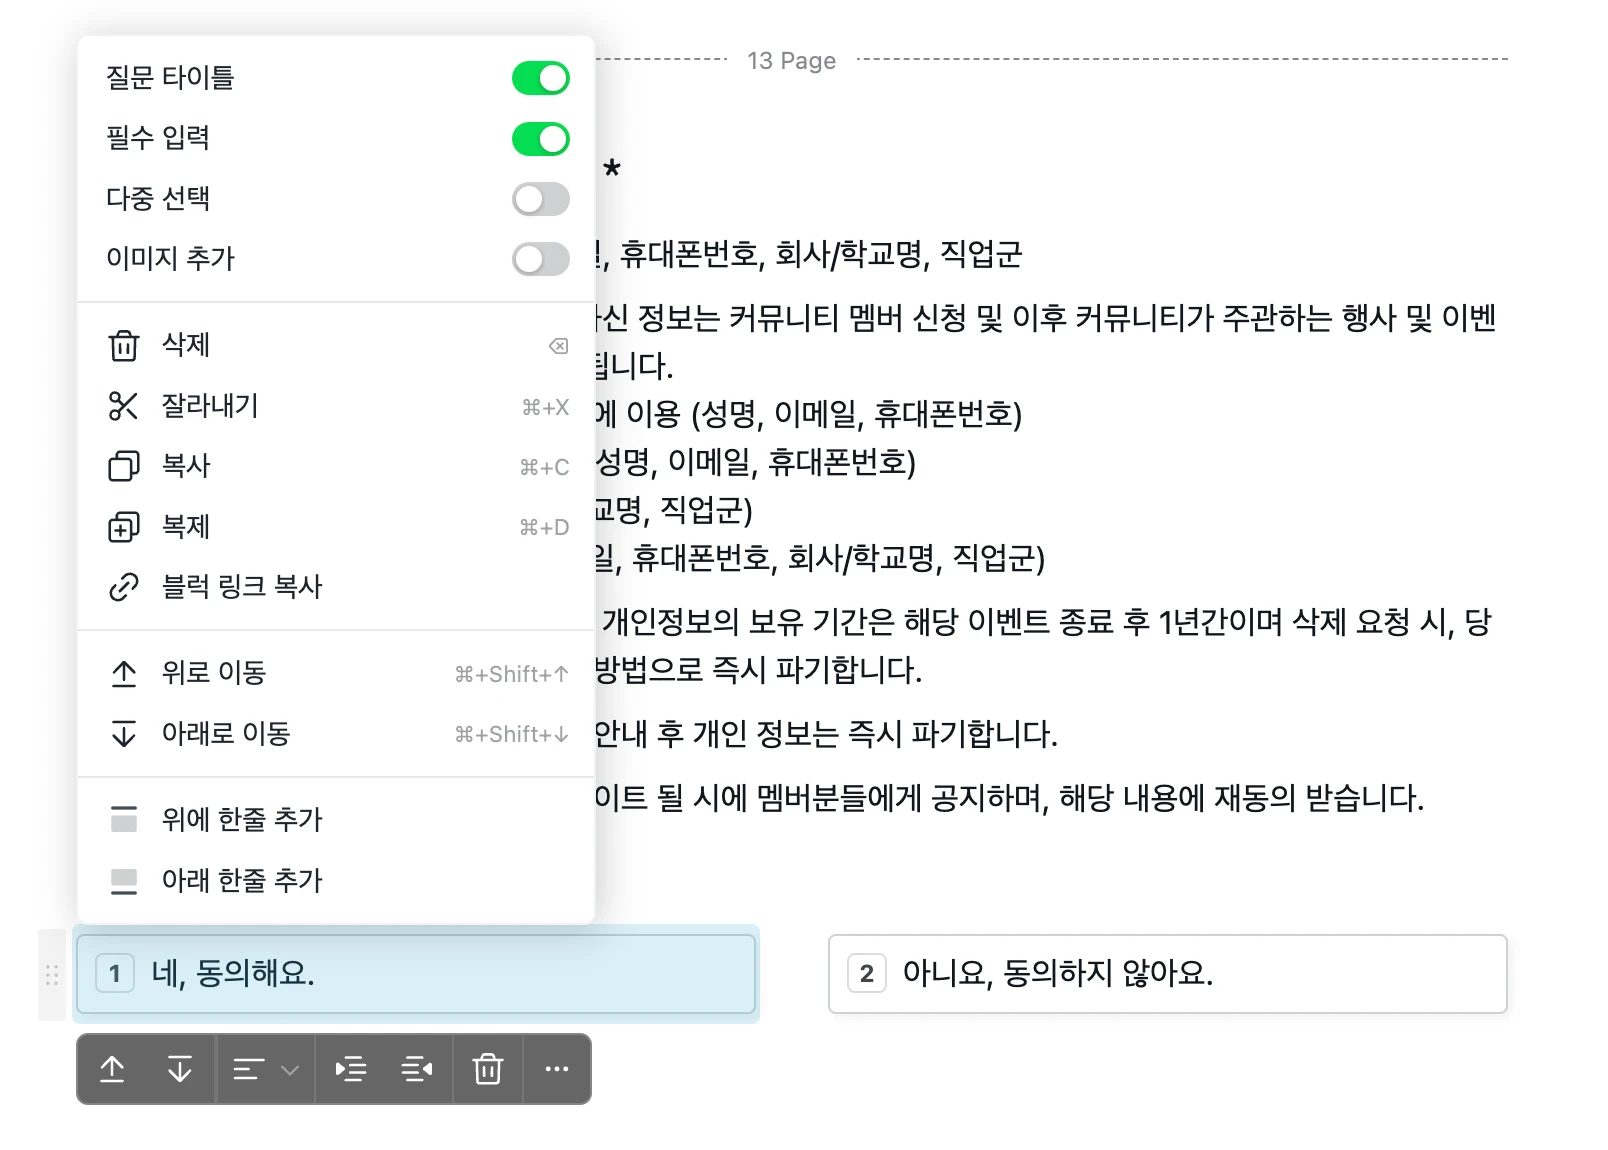Enable the 다중 선택 toggle

[x=540, y=199]
